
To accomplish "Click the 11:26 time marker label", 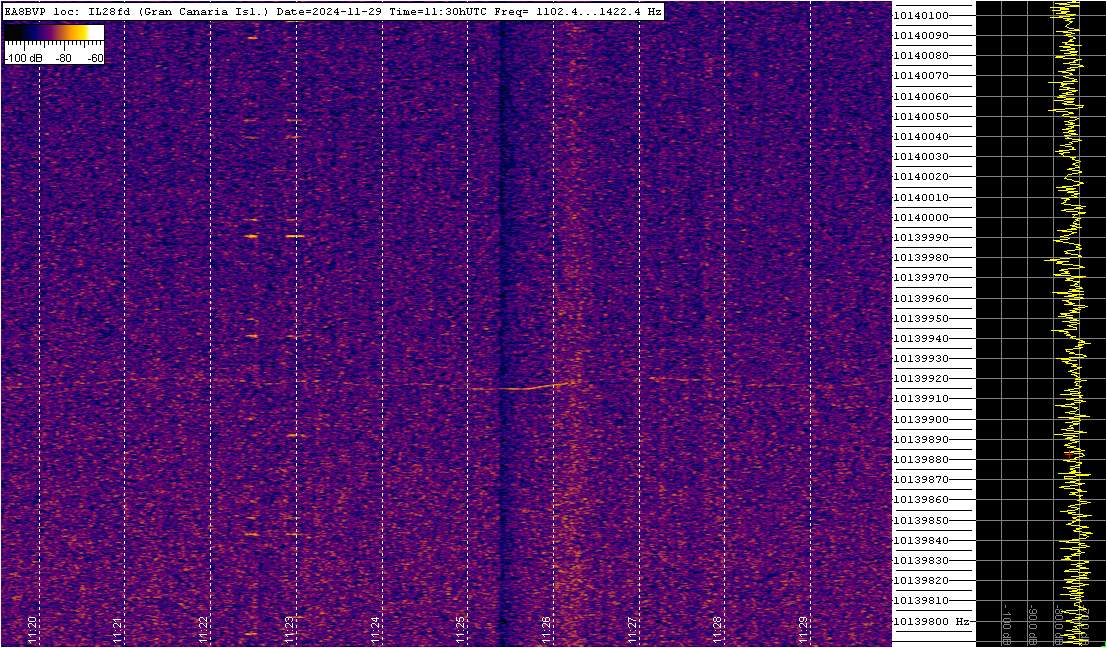I will coord(546,623).
